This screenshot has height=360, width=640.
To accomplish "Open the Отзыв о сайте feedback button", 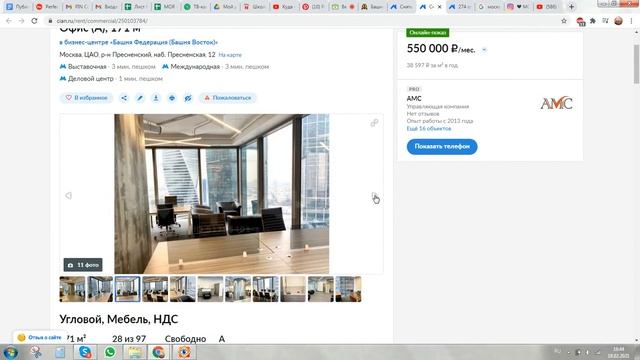I will pos(40,338).
